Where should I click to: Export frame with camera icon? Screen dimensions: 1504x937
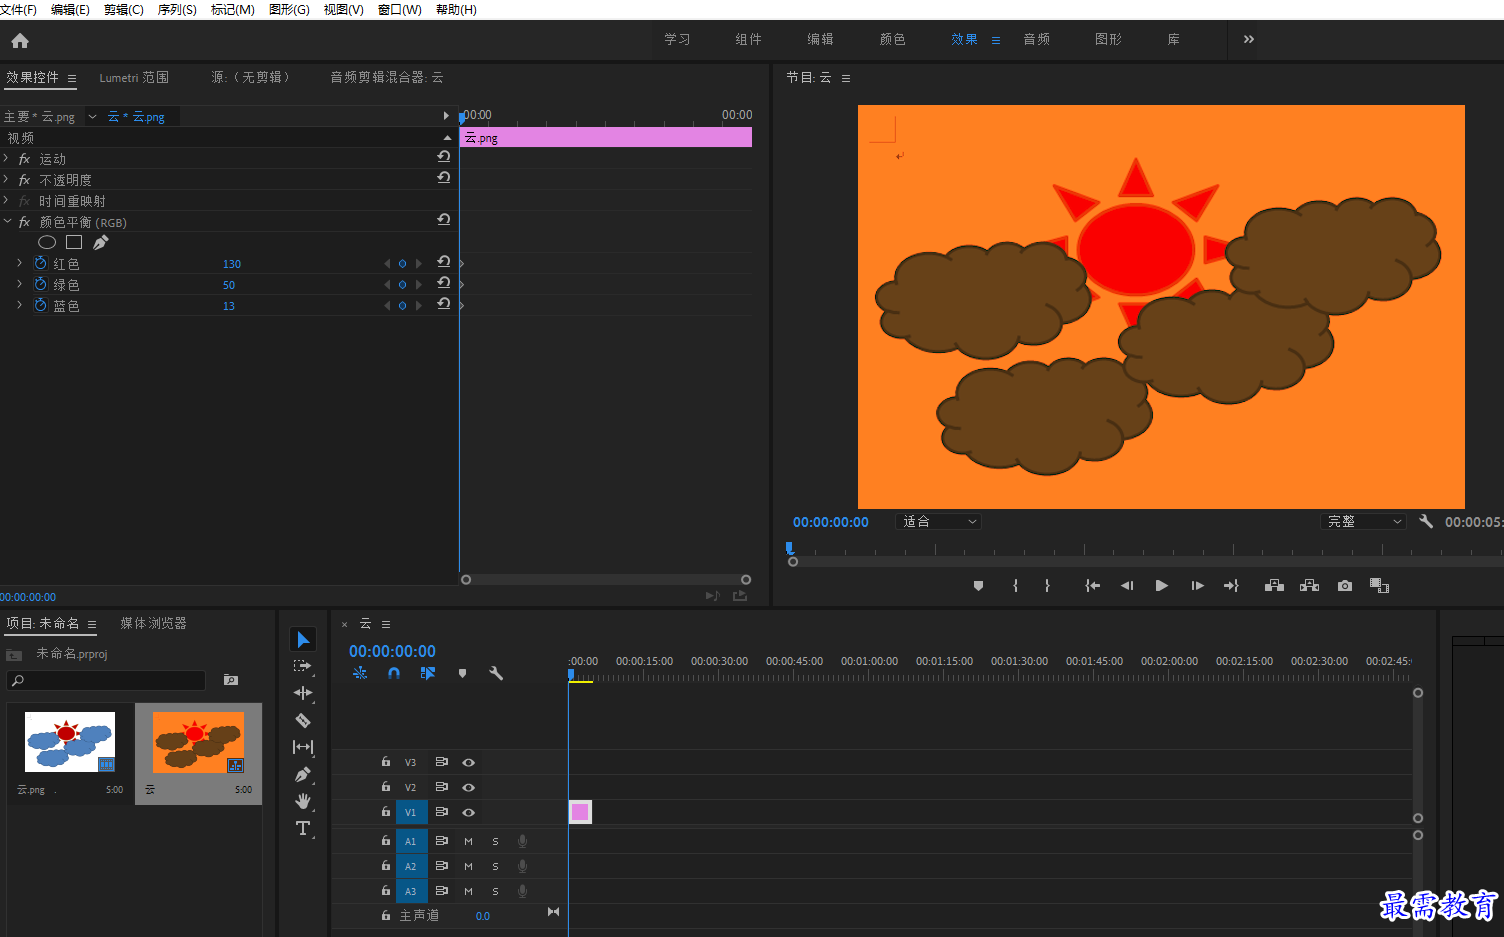coord(1345,586)
